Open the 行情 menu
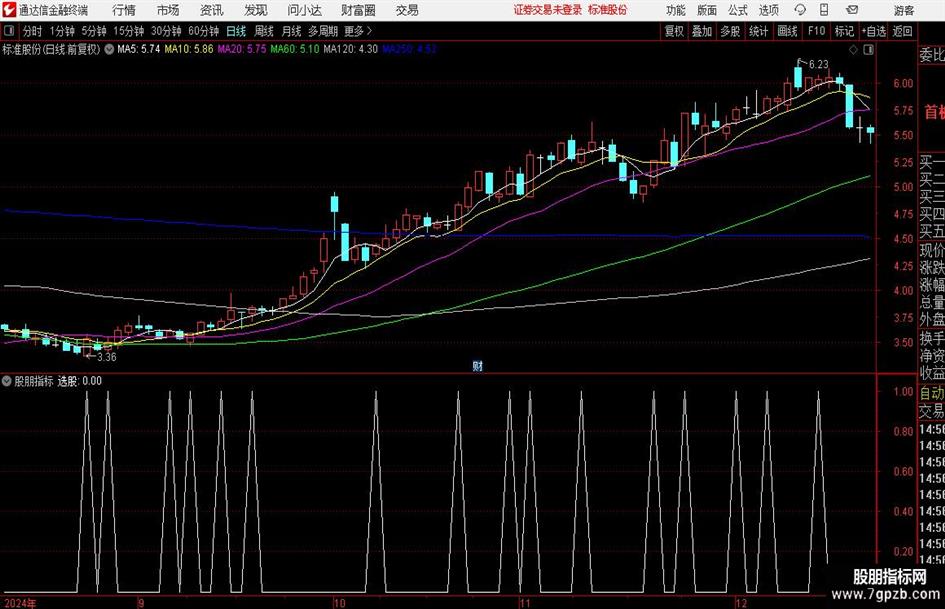Image resolution: width=945 pixels, height=609 pixels. click(x=124, y=10)
